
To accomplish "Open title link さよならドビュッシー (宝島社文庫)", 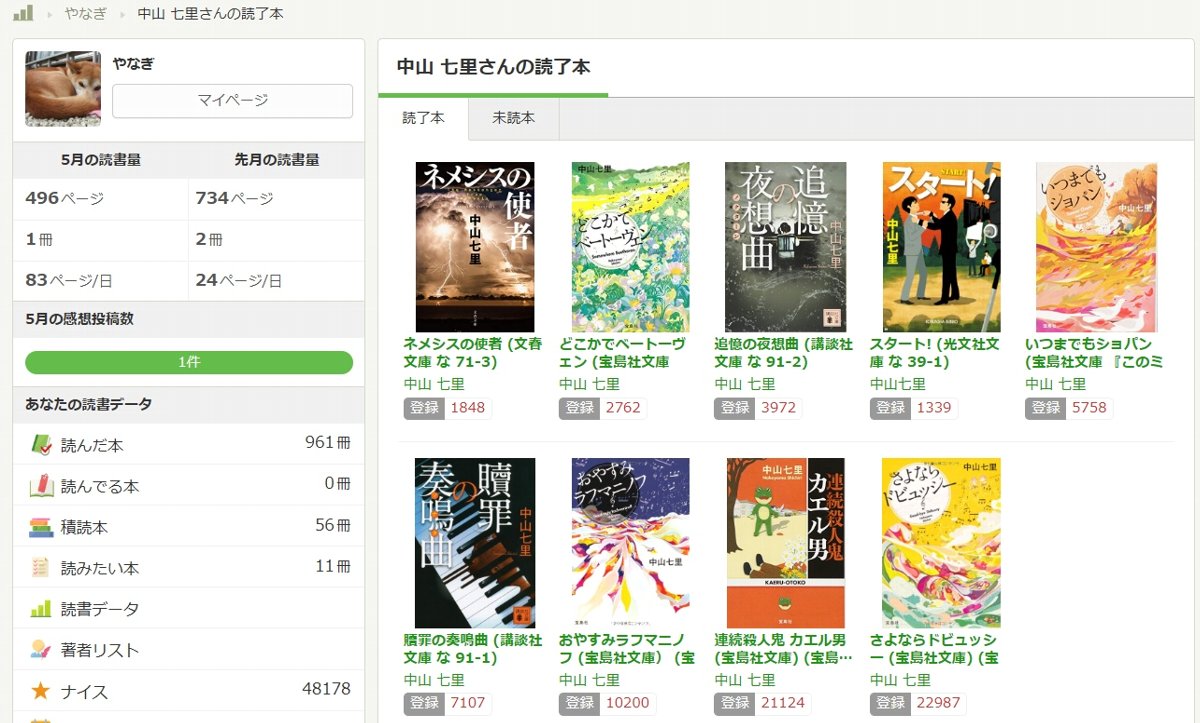I will click(934, 649).
